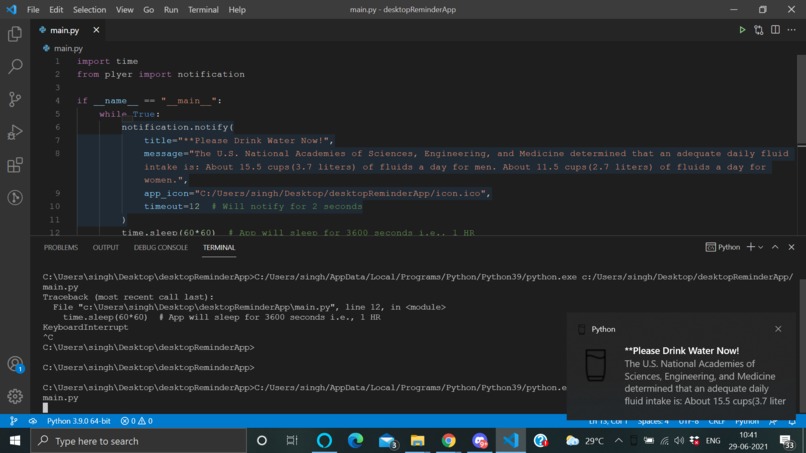Click the UTF-8 encoding indicator
Image resolution: width=806 pixels, height=453 pixels.
688,422
